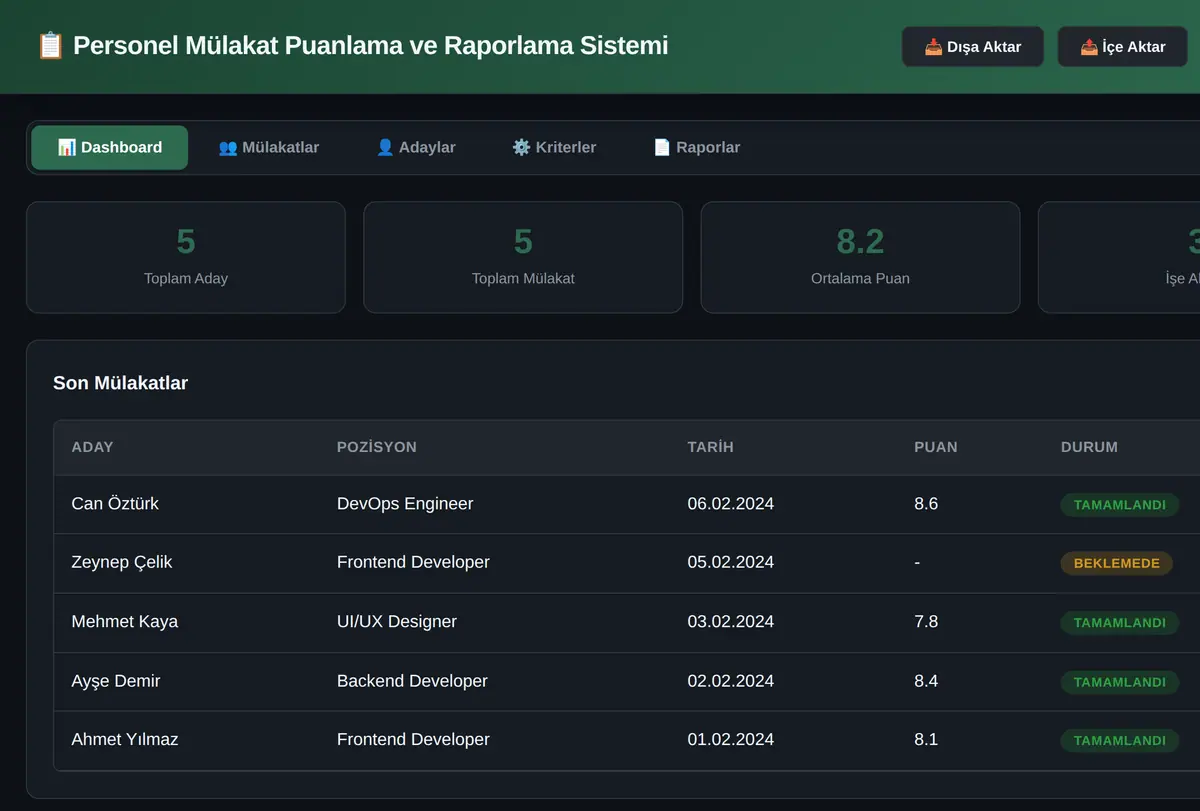Click the UI/UX Designer position cell
The height and width of the screenshot is (811, 1200).
(x=397, y=622)
